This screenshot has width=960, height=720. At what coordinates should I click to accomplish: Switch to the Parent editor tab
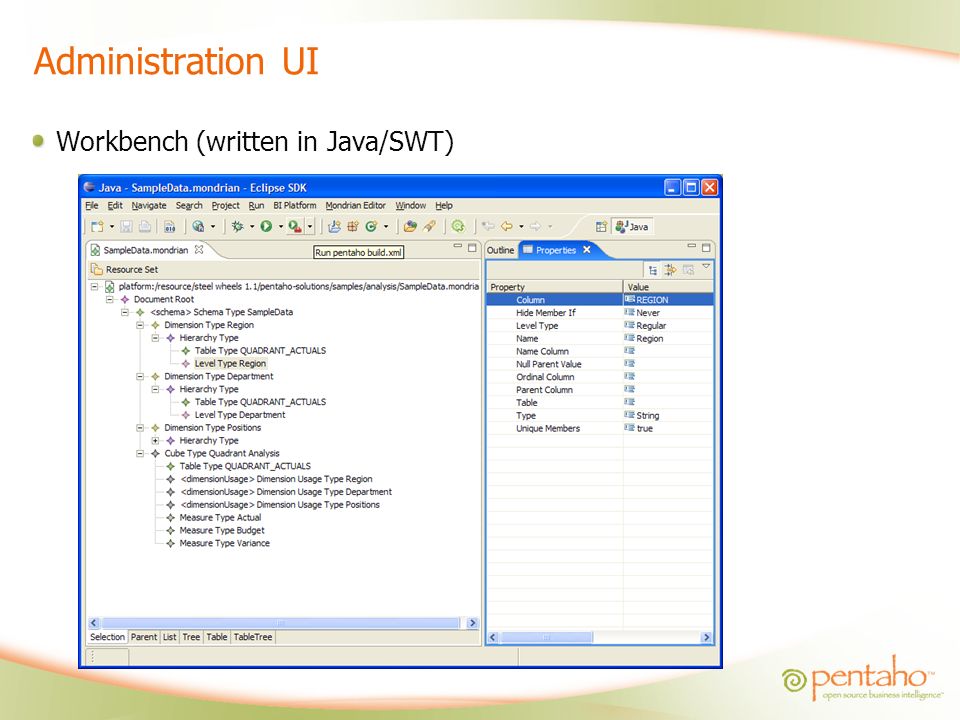pyautogui.click(x=144, y=637)
